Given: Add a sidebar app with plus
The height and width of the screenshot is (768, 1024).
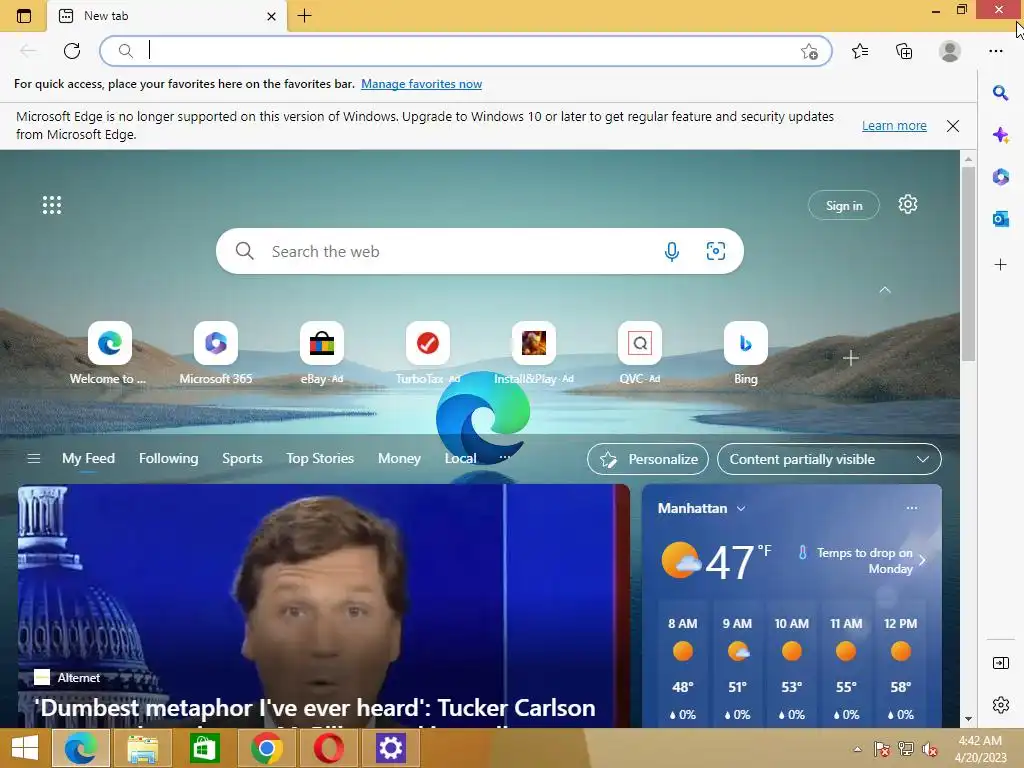Looking at the screenshot, I should click(x=1000, y=264).
